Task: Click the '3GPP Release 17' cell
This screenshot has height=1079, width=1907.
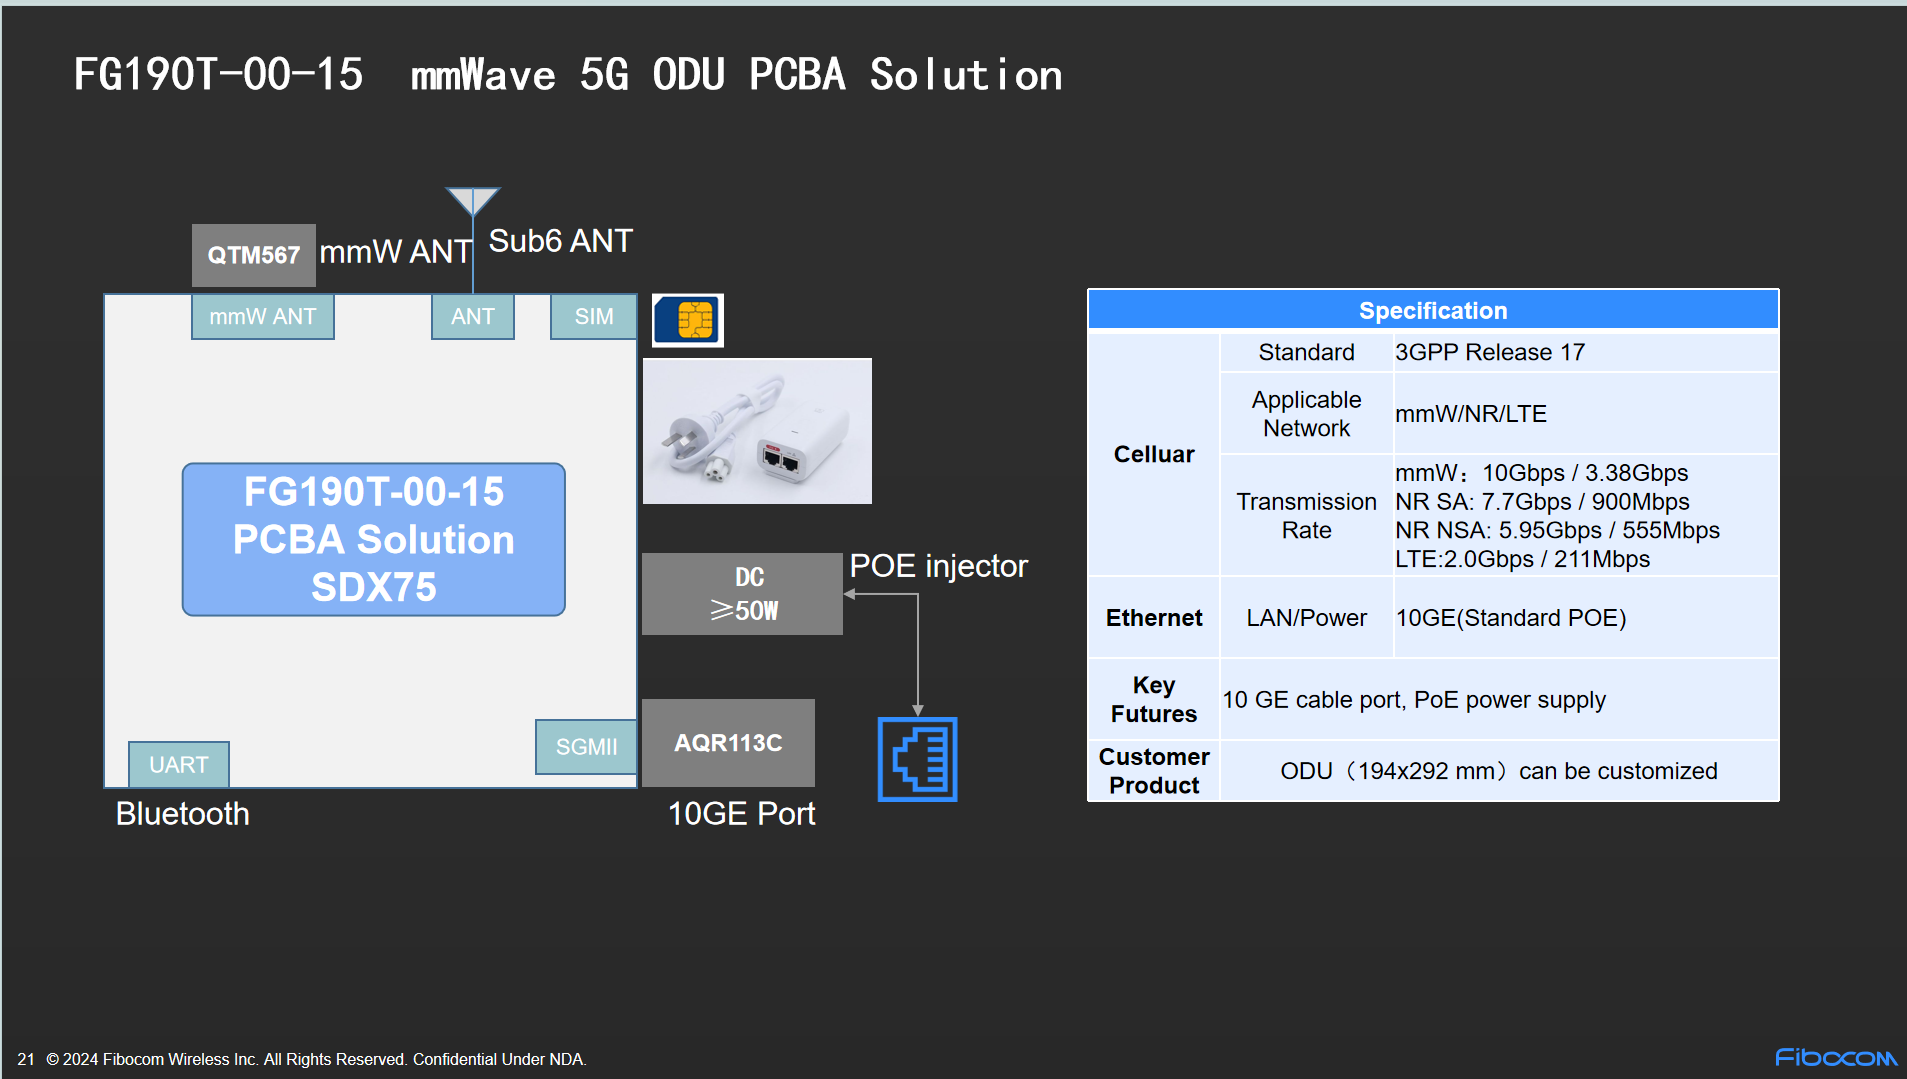Action: (x=1586, y=352)
